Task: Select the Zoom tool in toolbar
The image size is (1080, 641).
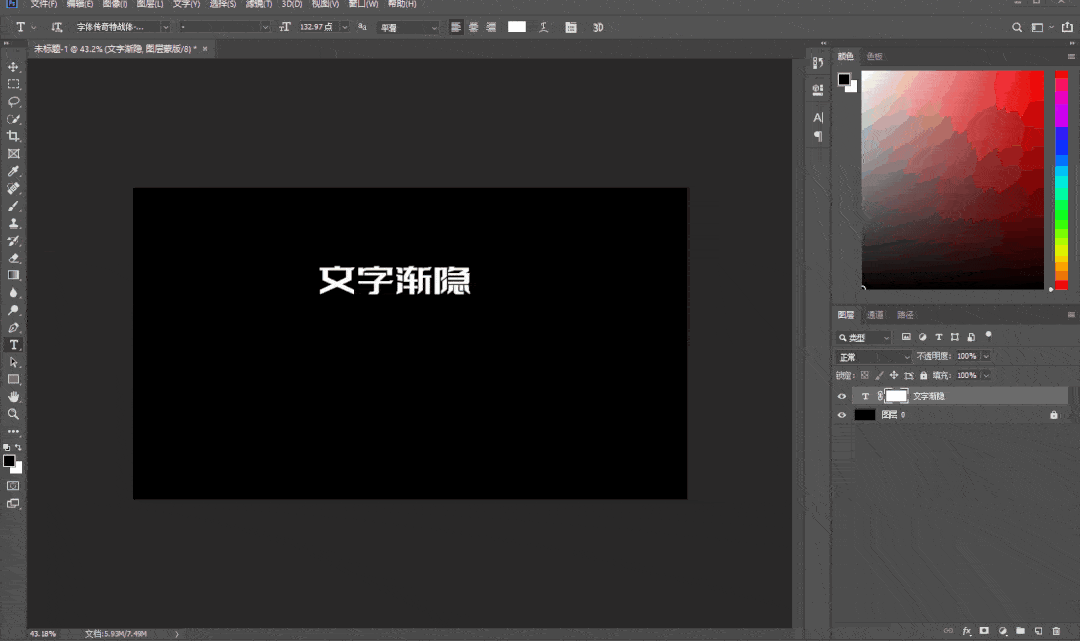Action: 14,414
